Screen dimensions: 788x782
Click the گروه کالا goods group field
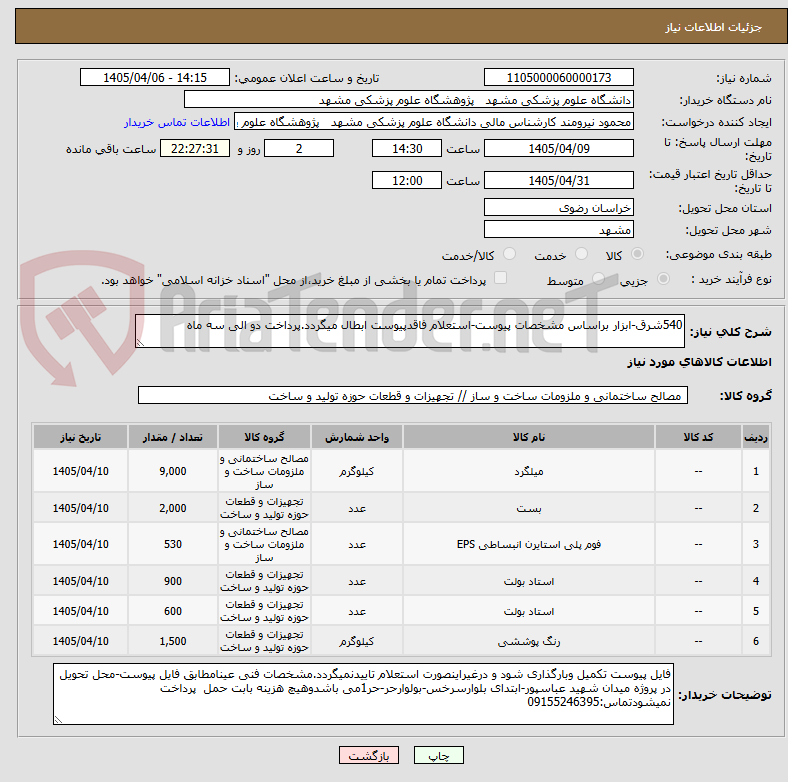(x=413, y=396)
